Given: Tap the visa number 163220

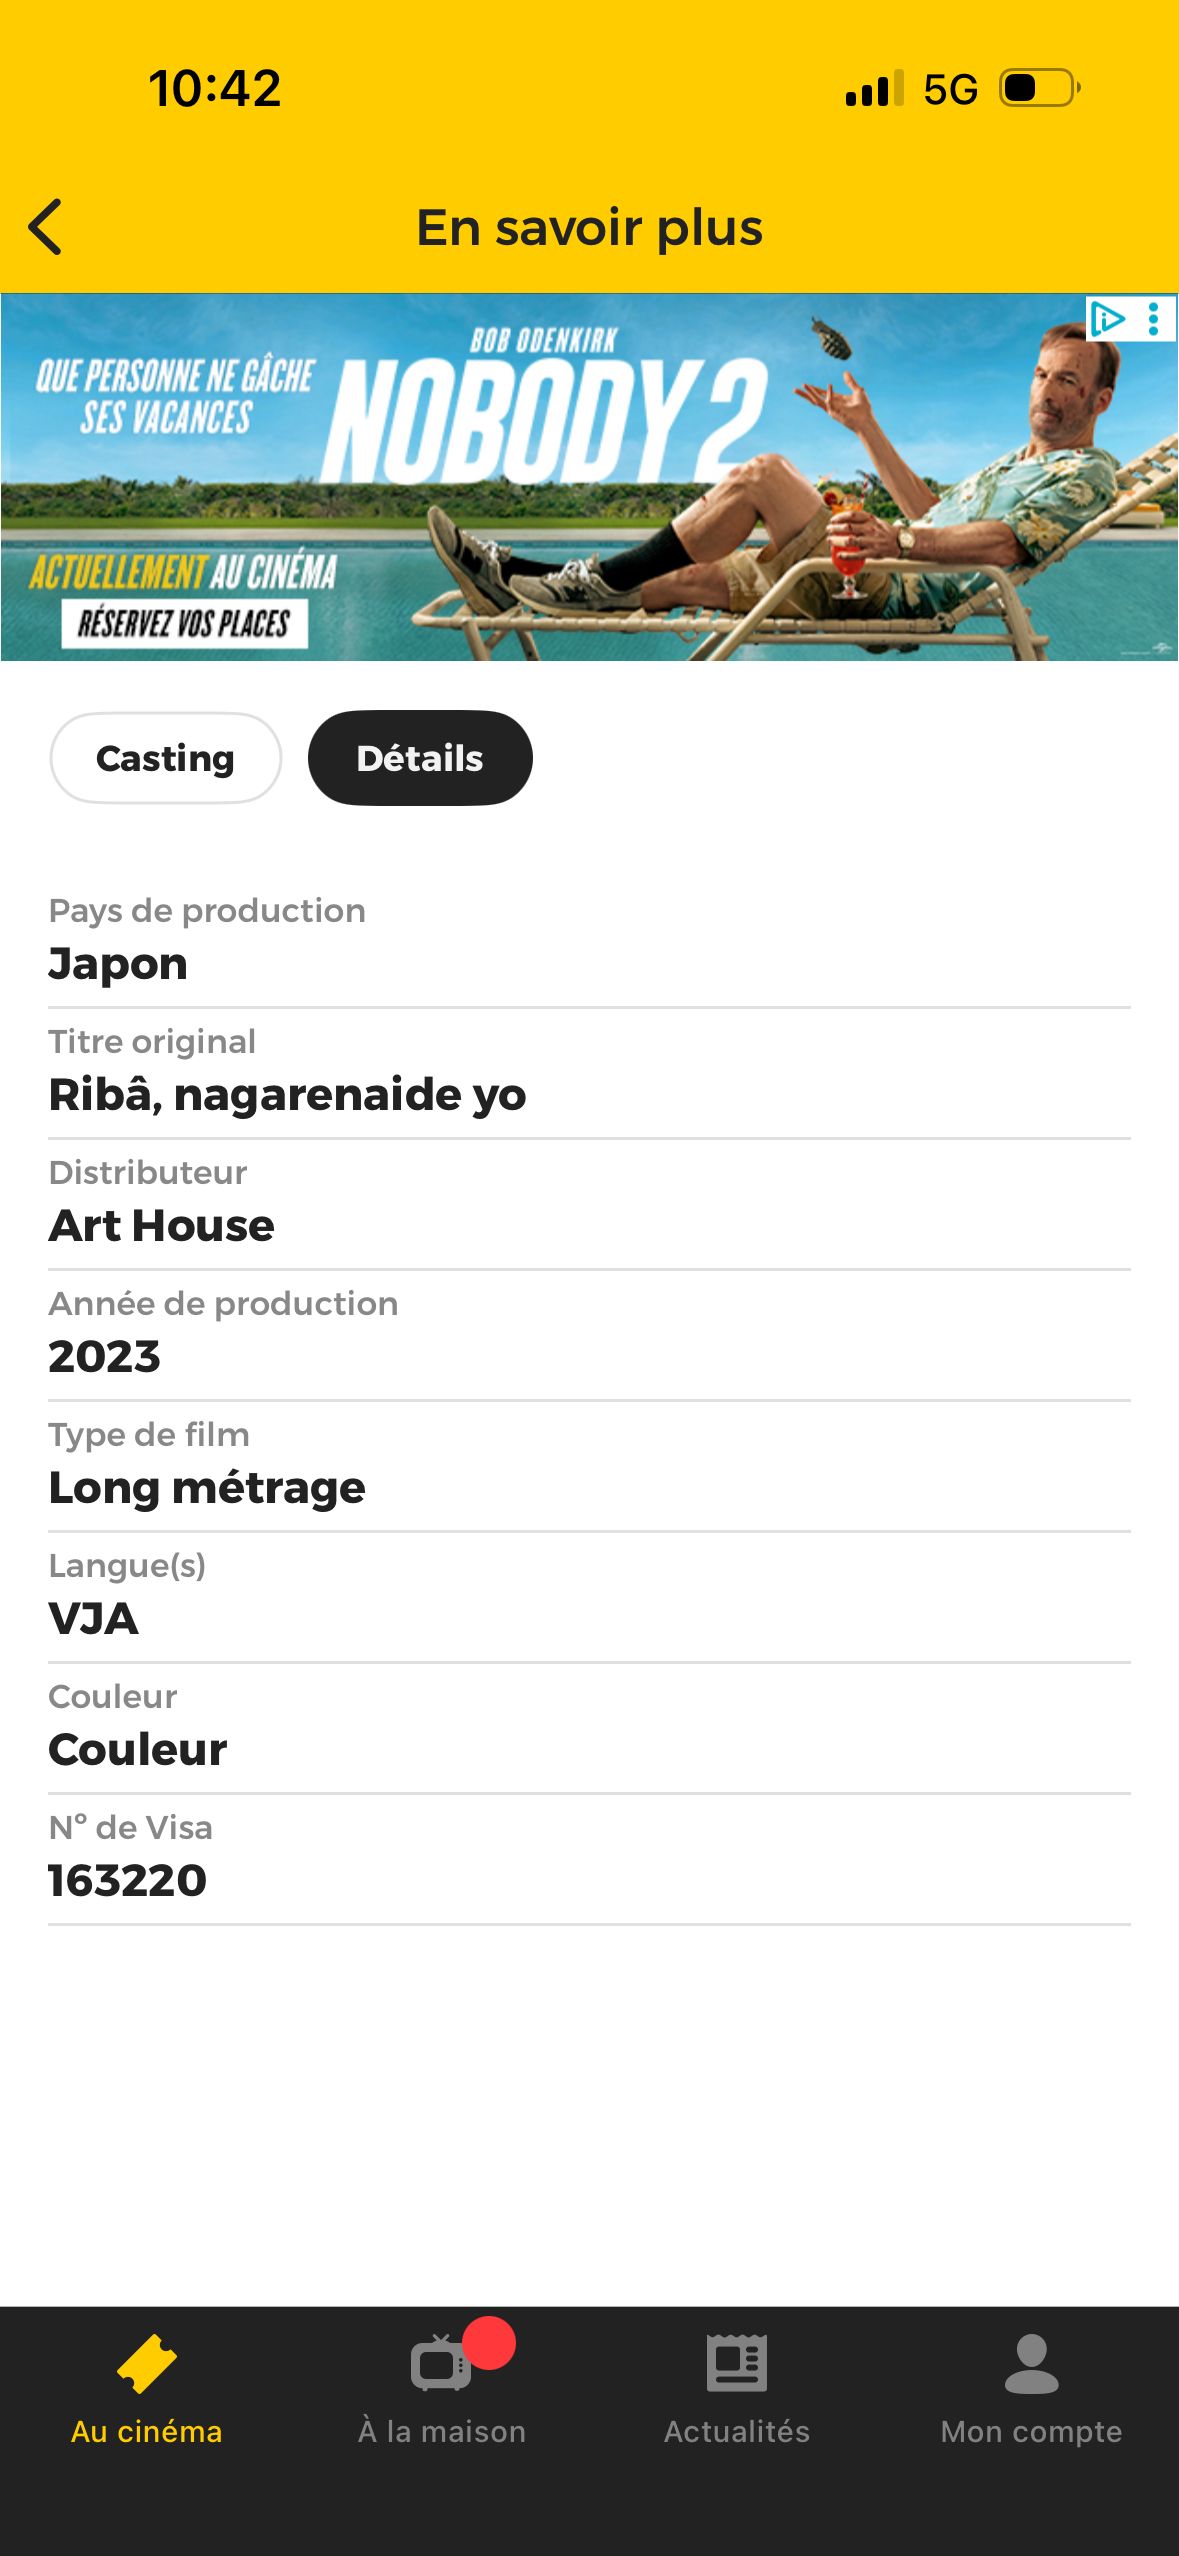Looking at the screenshot, I should coord(127,1880).
